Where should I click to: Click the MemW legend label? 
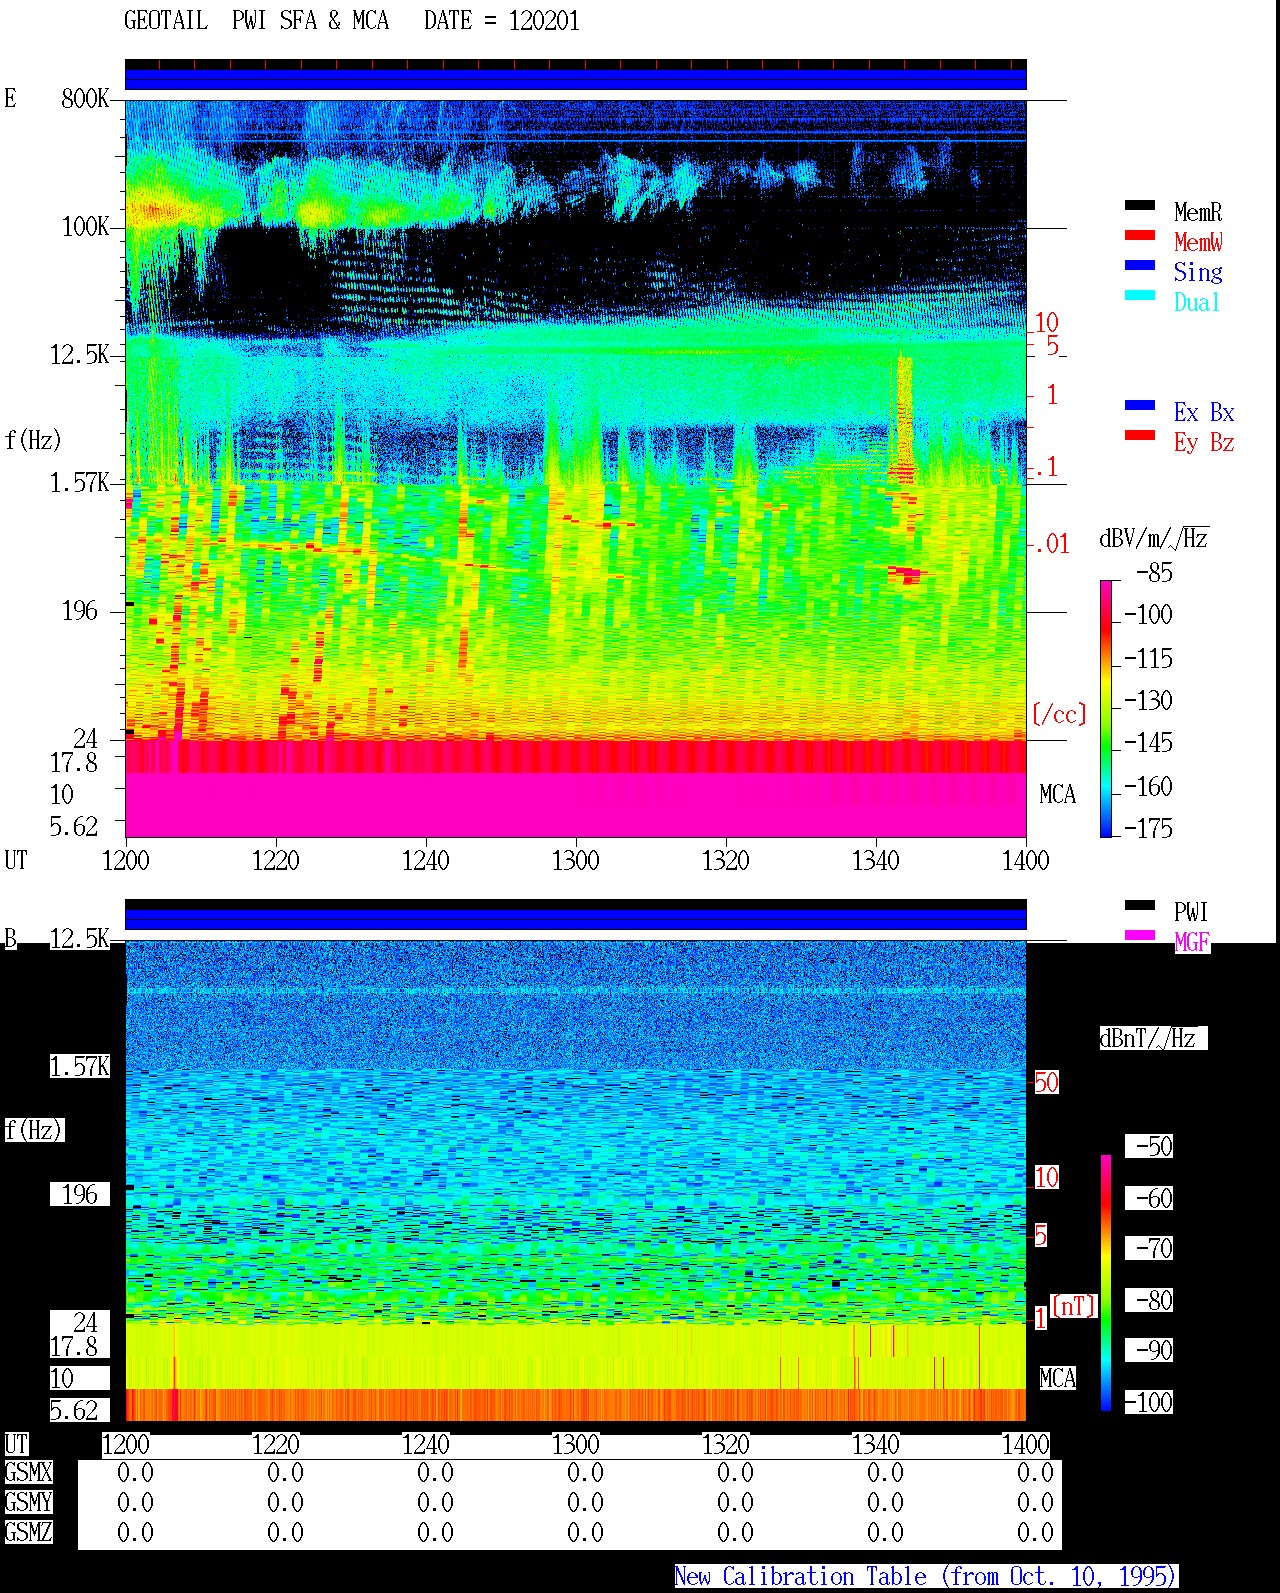(x=1198, y=242)
